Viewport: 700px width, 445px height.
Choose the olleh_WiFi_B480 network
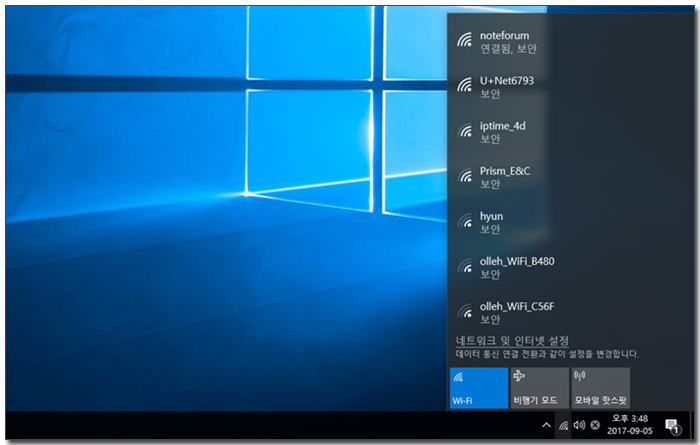pyautogui.click(x=540, y=267)
